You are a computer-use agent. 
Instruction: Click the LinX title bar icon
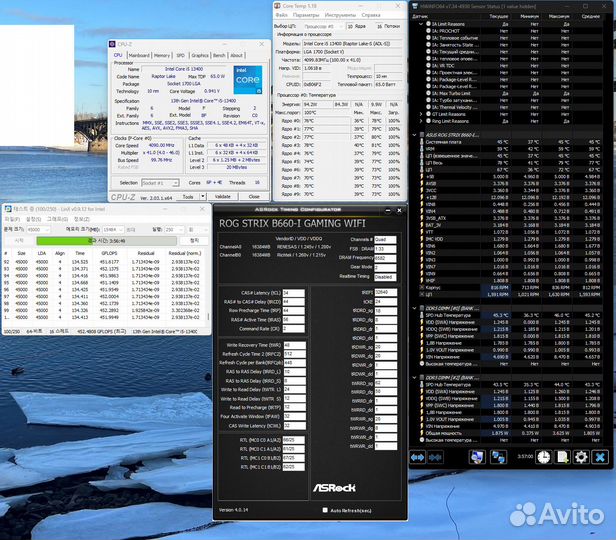(x=7, y=209)
